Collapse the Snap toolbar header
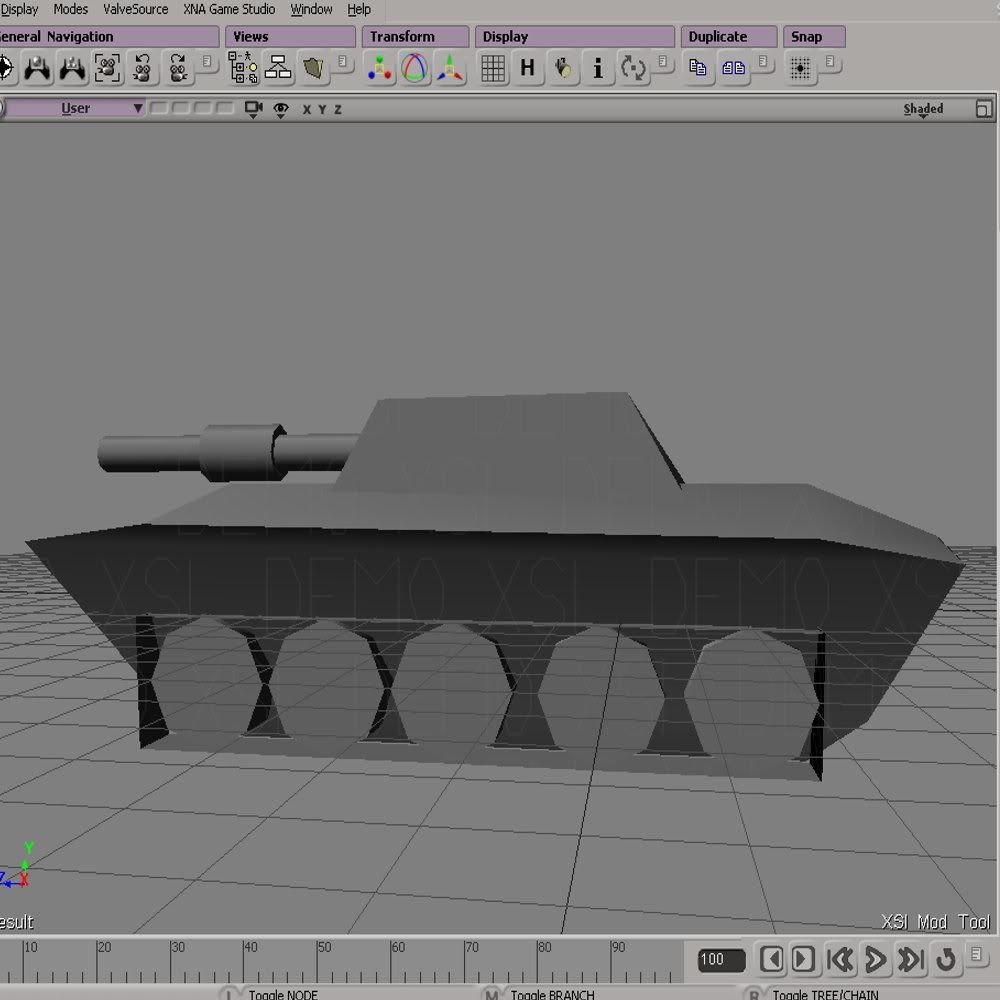This screenshot has height=1000, width=1000. click(x=814, y=36)
